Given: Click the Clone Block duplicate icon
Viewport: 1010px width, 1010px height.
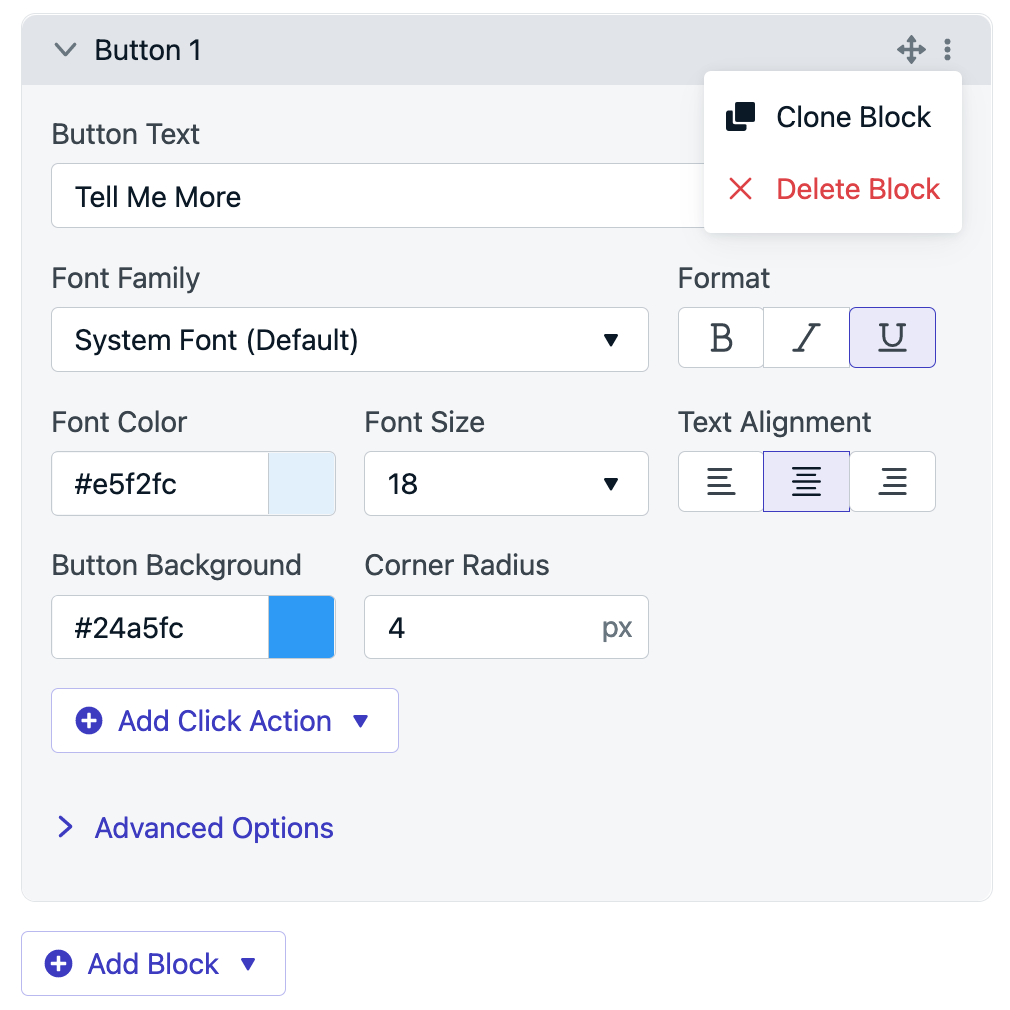Looking at the screenshot, I should click(740, 117).
